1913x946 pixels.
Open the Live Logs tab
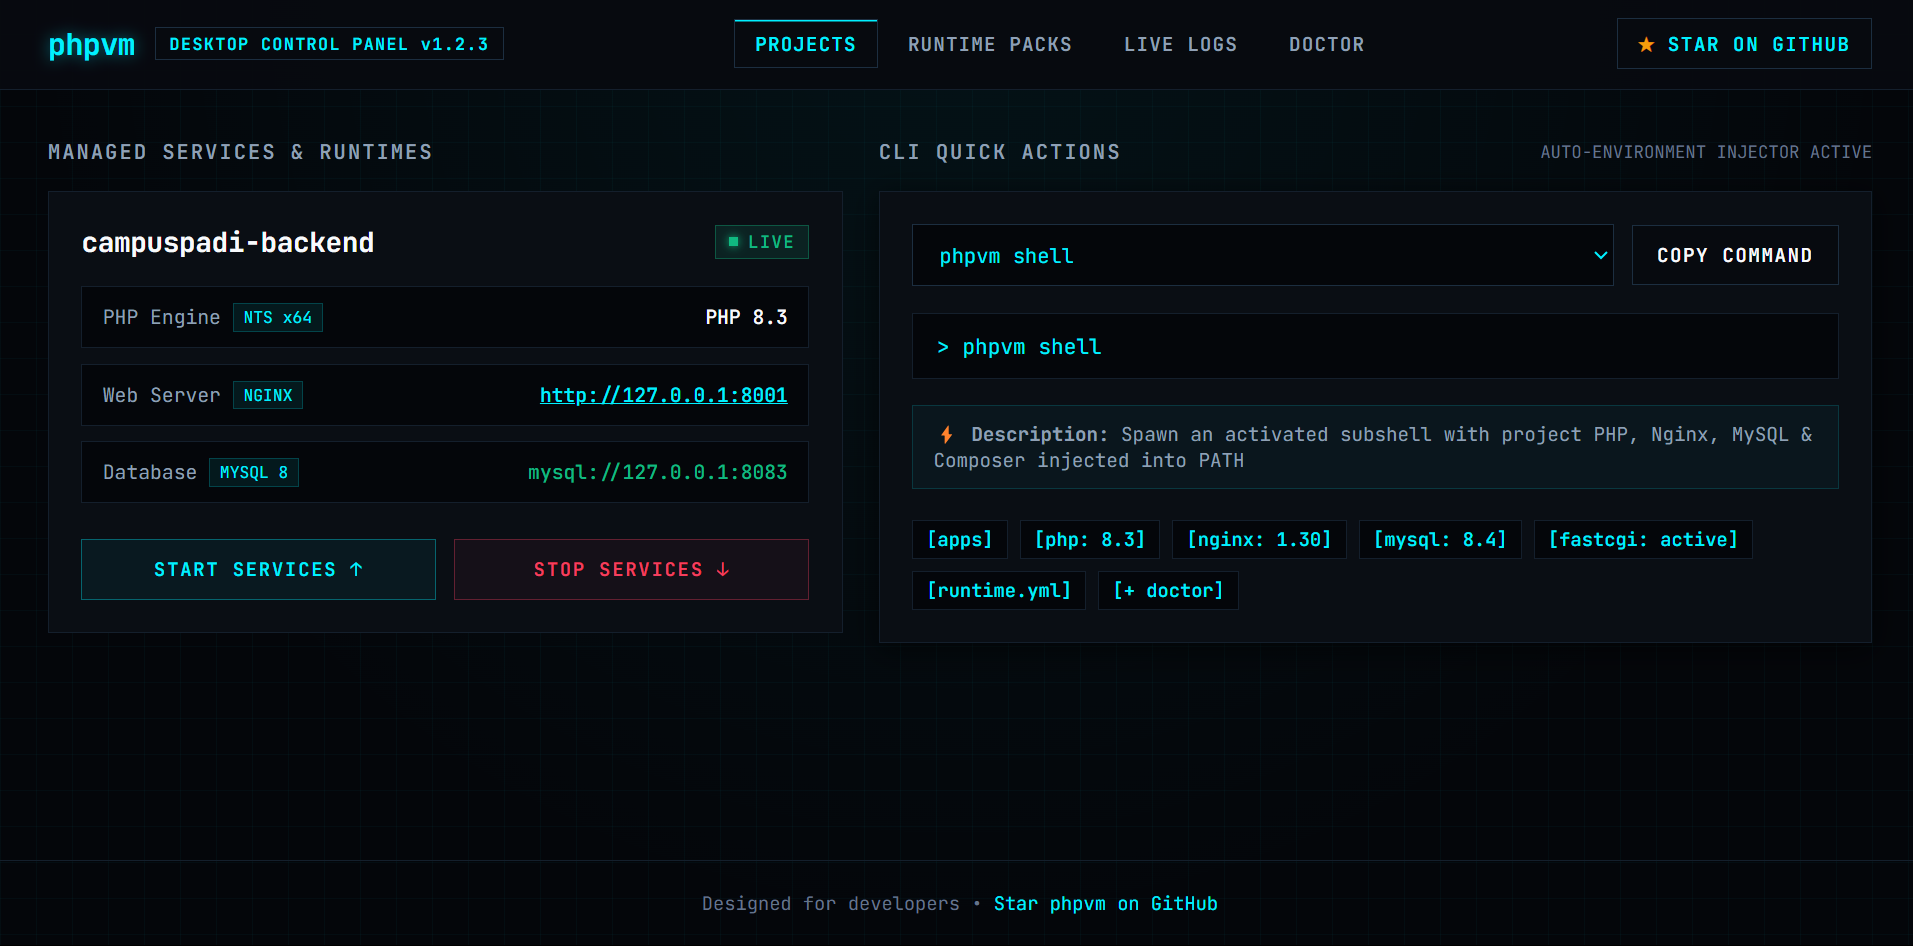(1181, 45)
